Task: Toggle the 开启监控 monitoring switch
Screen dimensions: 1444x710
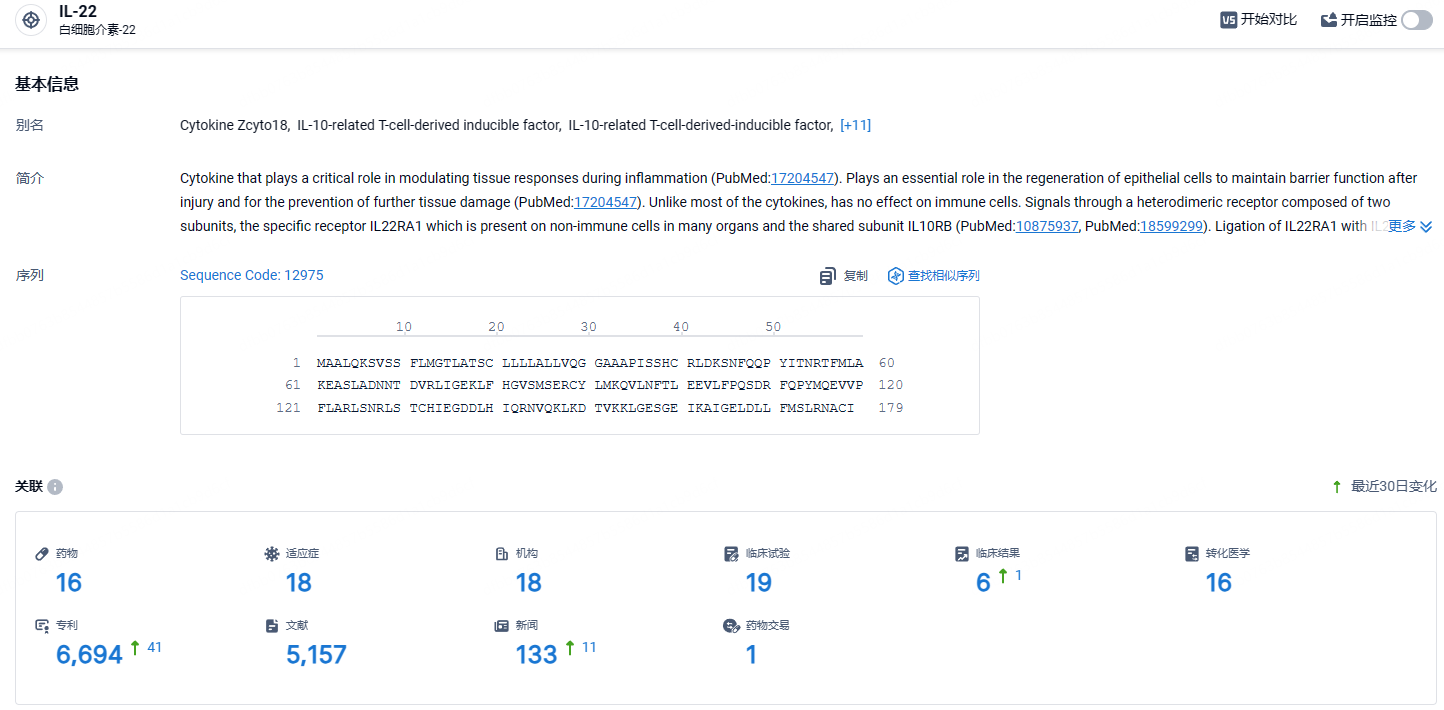Action: click(x=1416, y=20)
